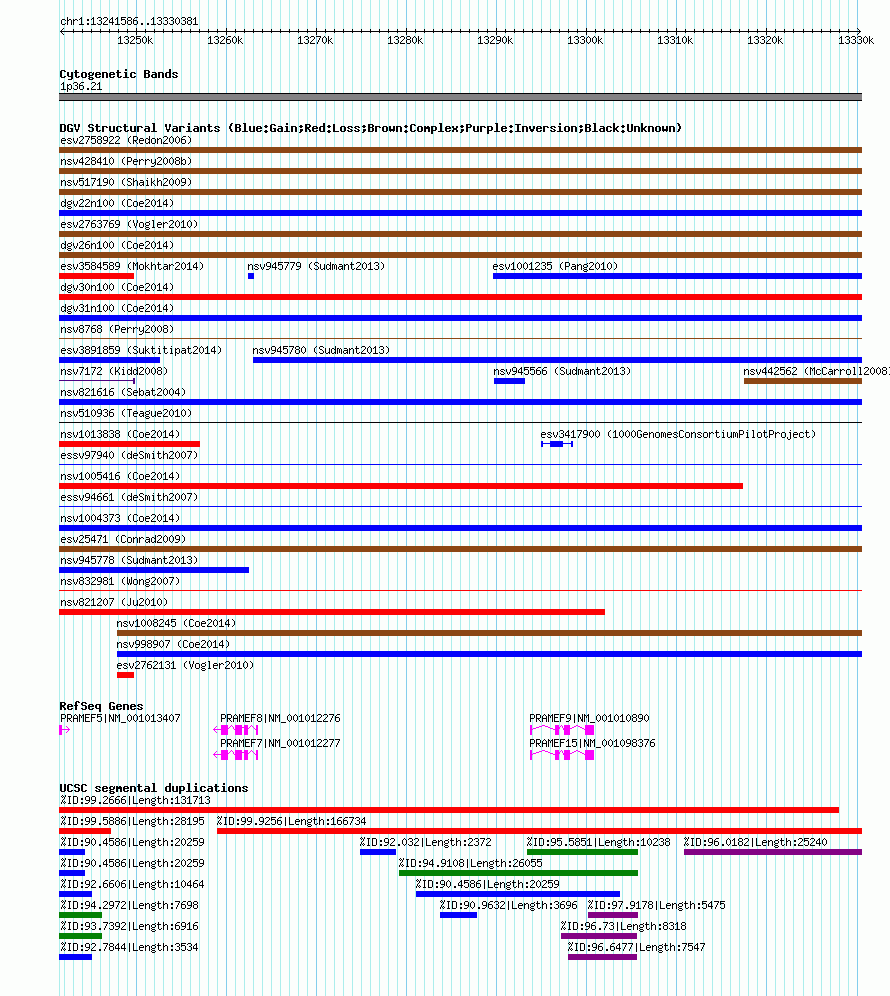890x996 pixels.
Task: Click the 1p36.21 band label
Action: (81, 86)
